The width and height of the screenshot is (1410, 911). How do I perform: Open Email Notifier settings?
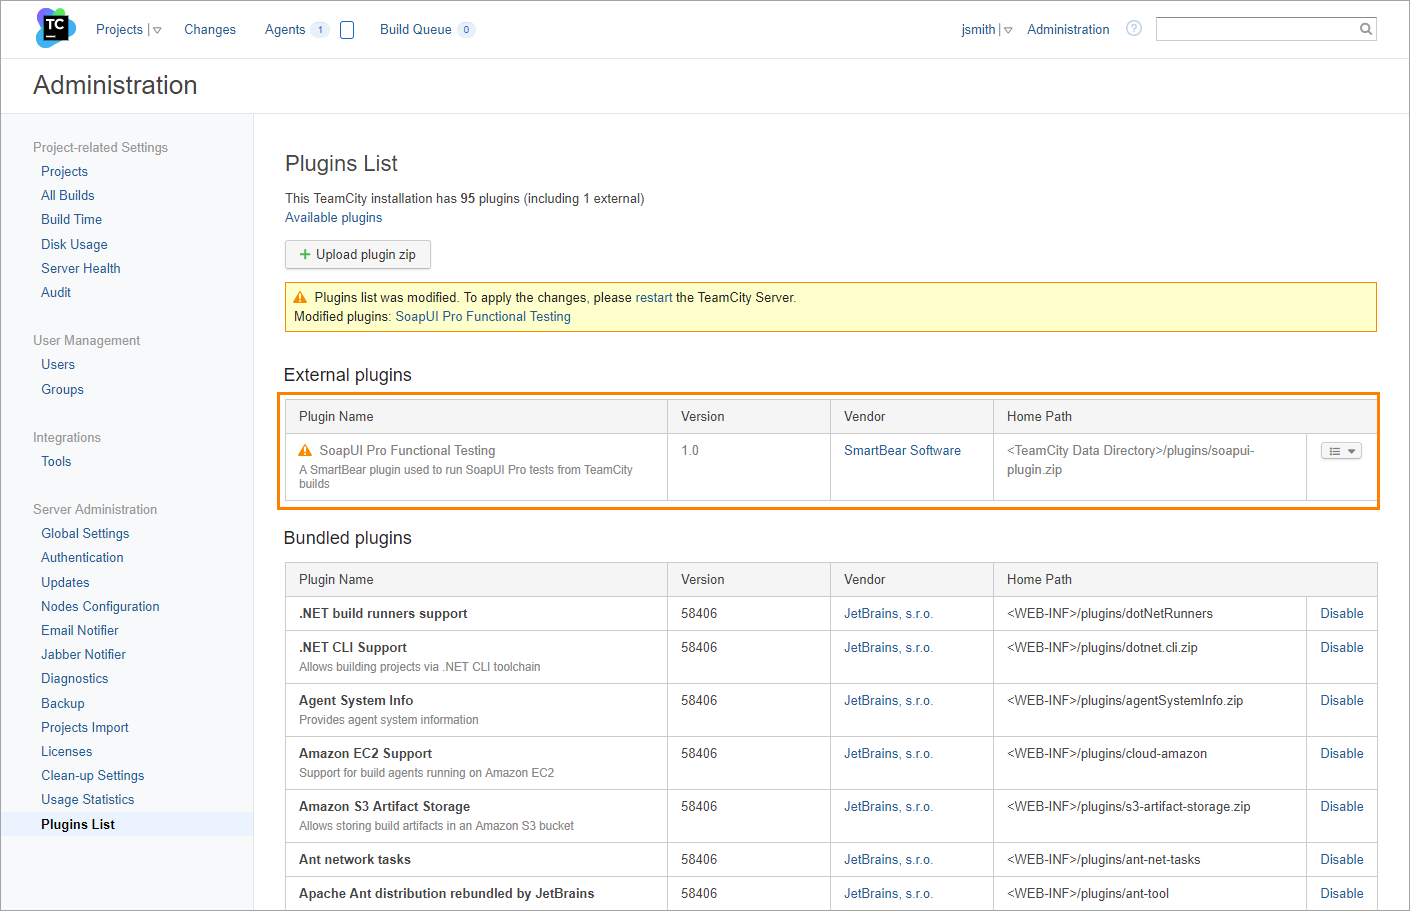[x=79, y=630]
